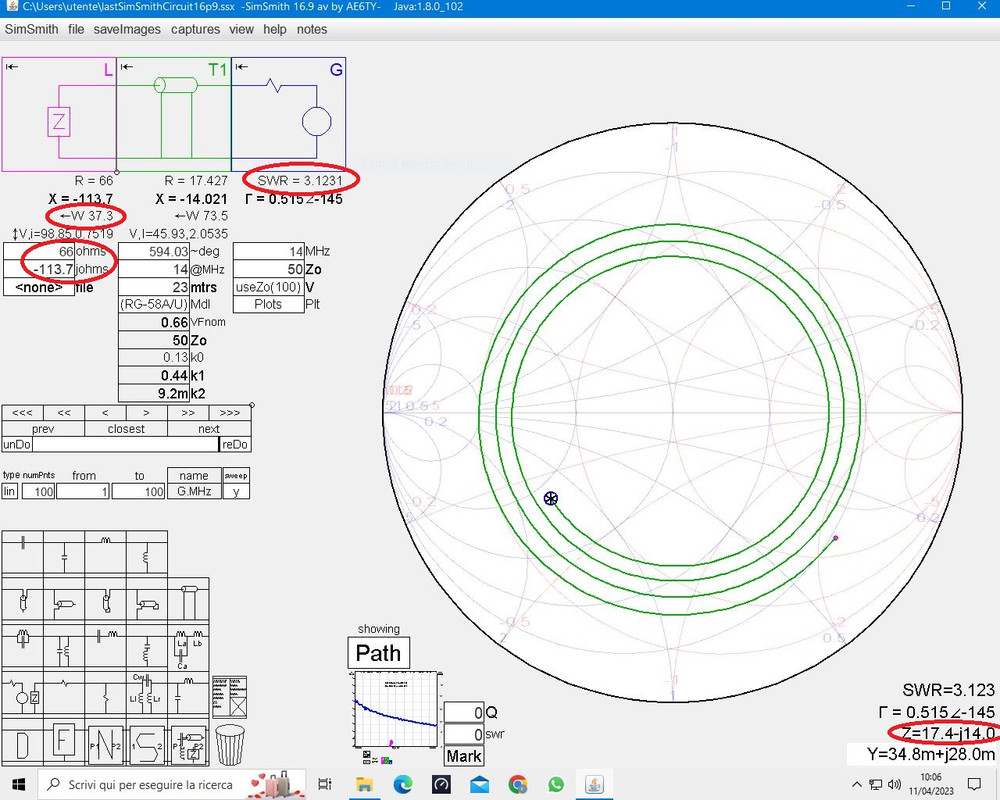Choose the series resistor component
The height and width of the screenshot is (800, 1000).
pos(64,693)
